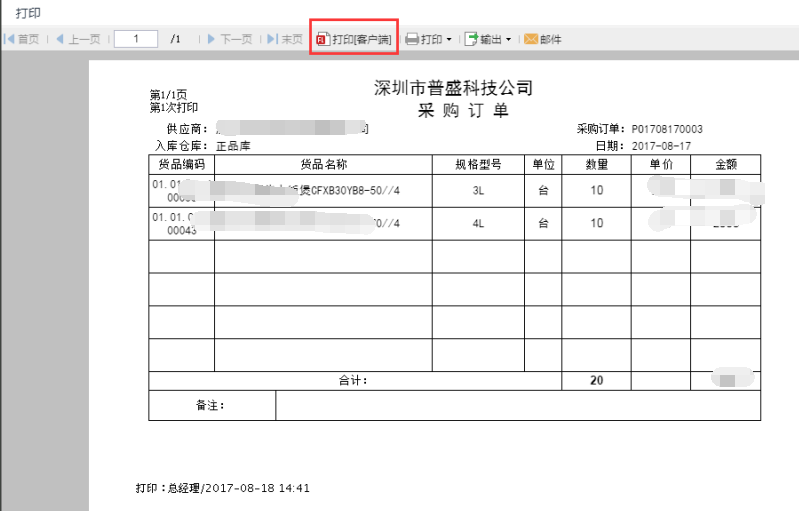
Task: Click the 规格型号 cell showing 3L
Action: (x=478, y=190)
